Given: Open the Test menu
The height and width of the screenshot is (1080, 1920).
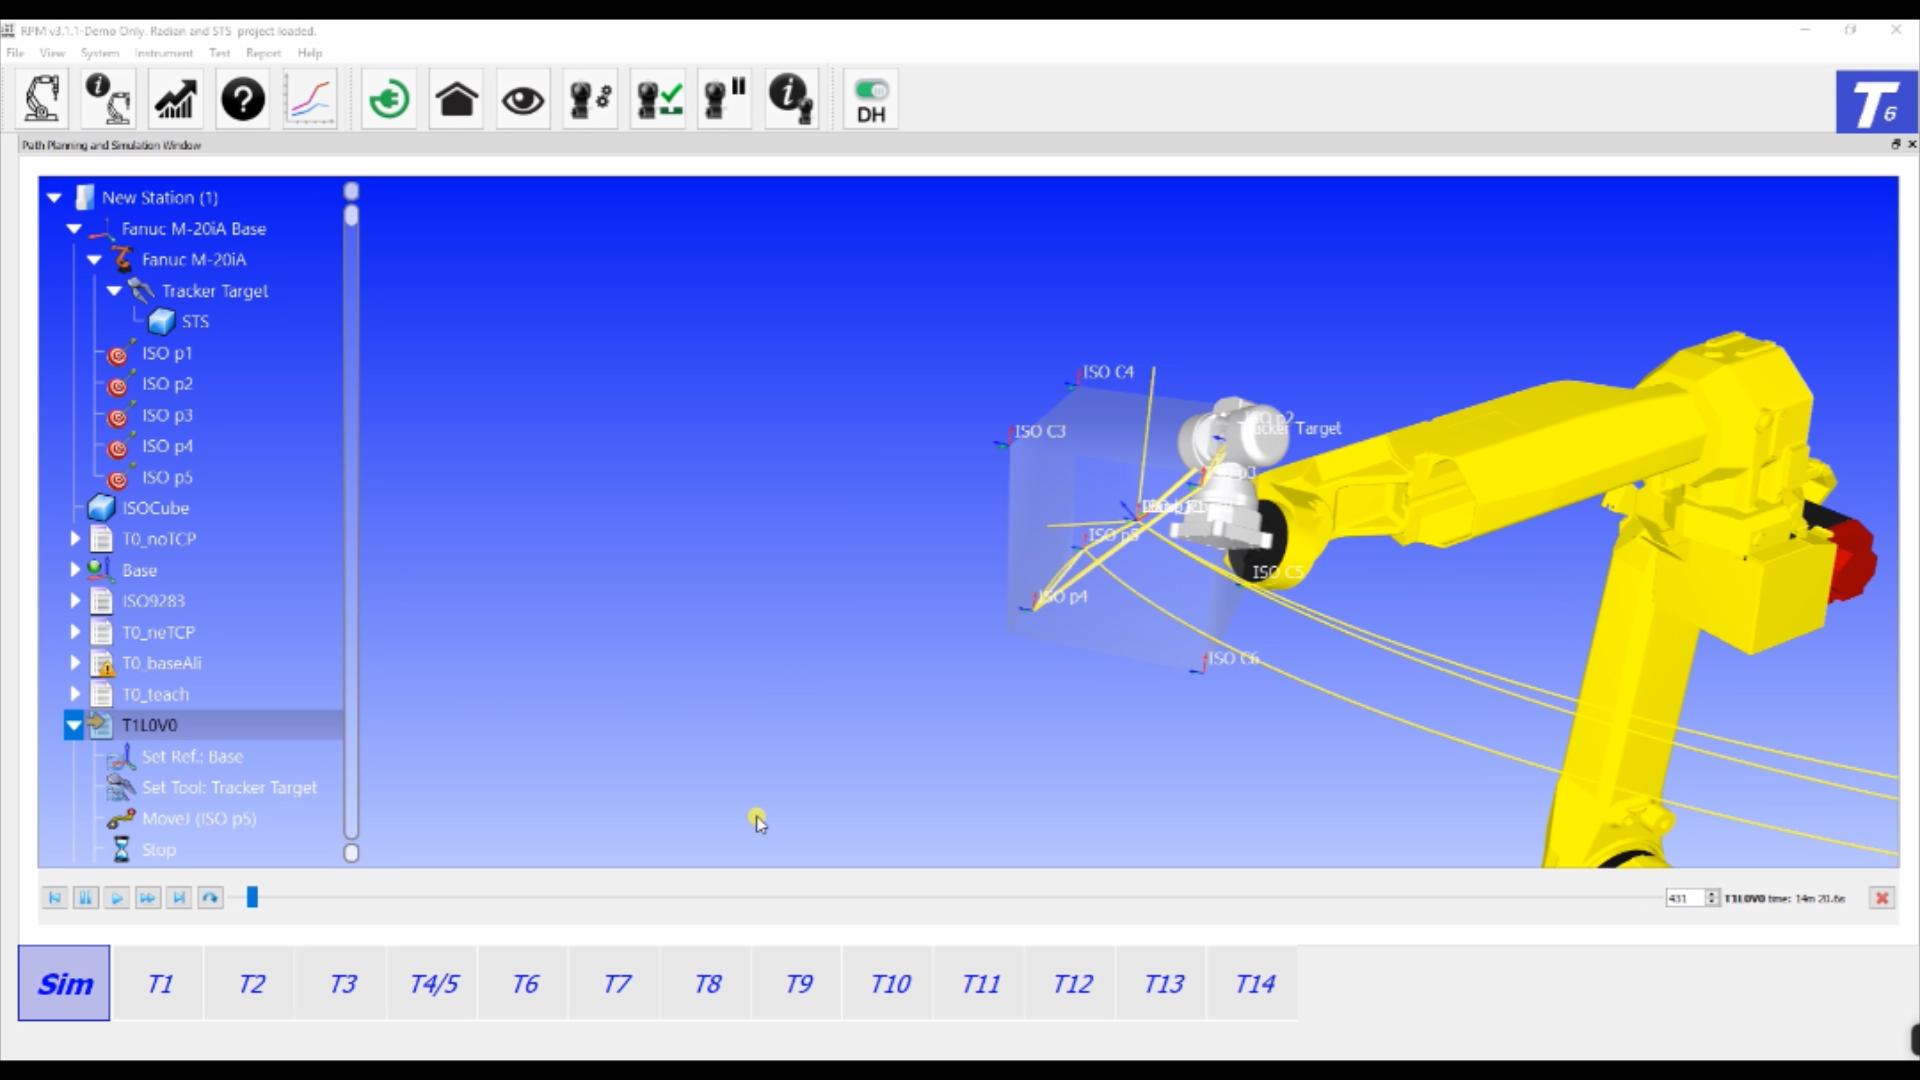Looking at the screenshot, I should [220, 53].
